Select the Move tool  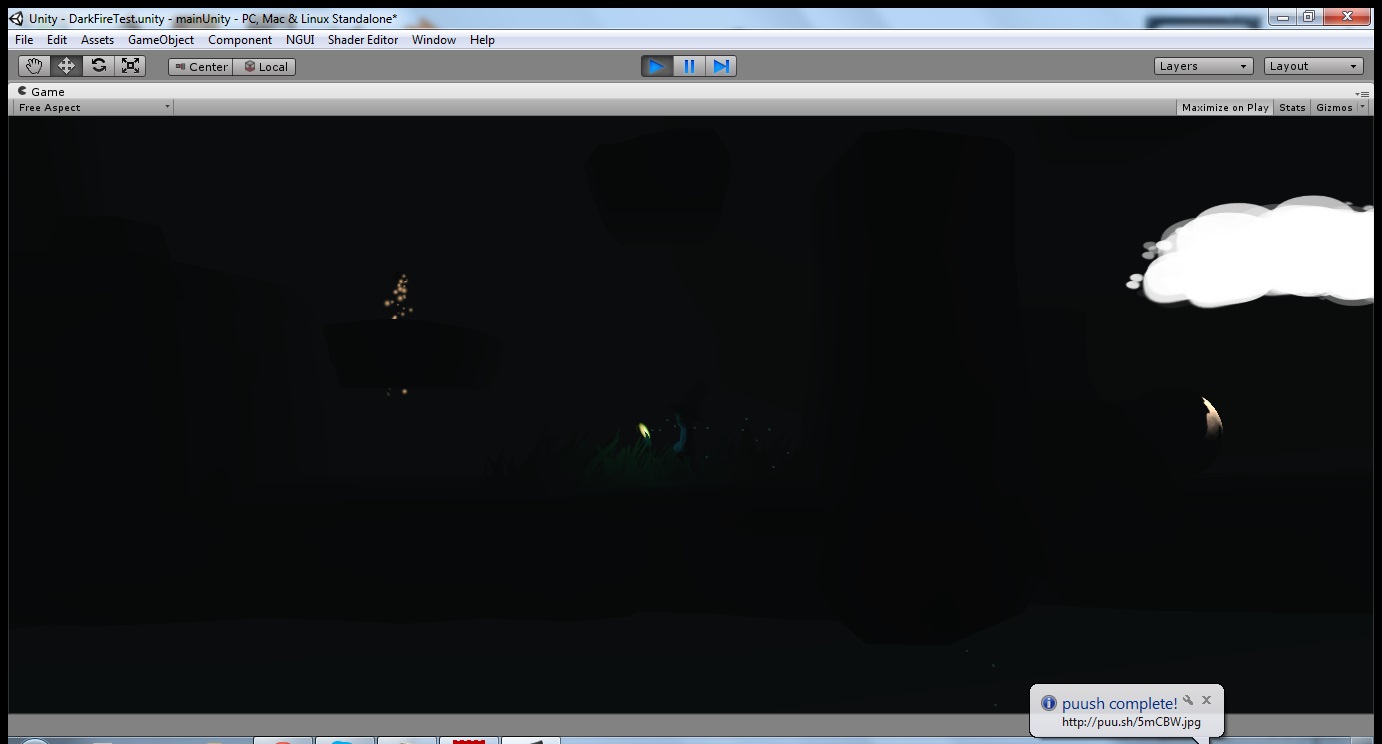[66, 66]
